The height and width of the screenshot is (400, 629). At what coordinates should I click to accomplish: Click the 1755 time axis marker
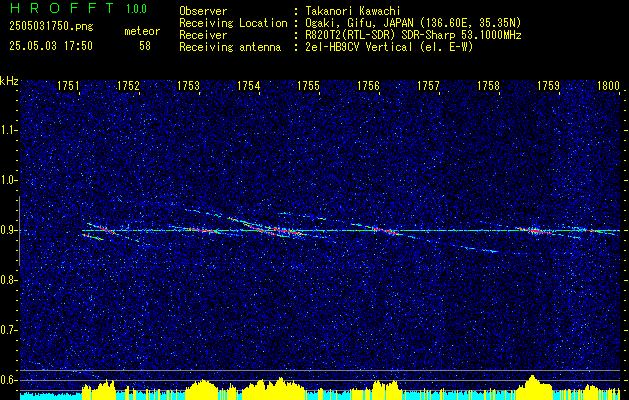308,86
